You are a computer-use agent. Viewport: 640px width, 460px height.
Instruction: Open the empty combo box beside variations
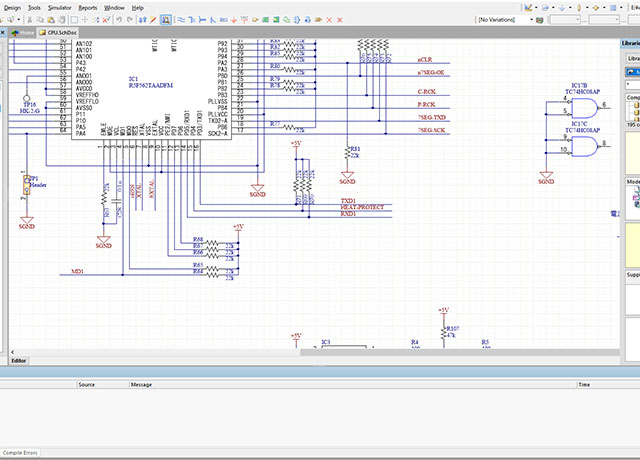click(565, 20)
